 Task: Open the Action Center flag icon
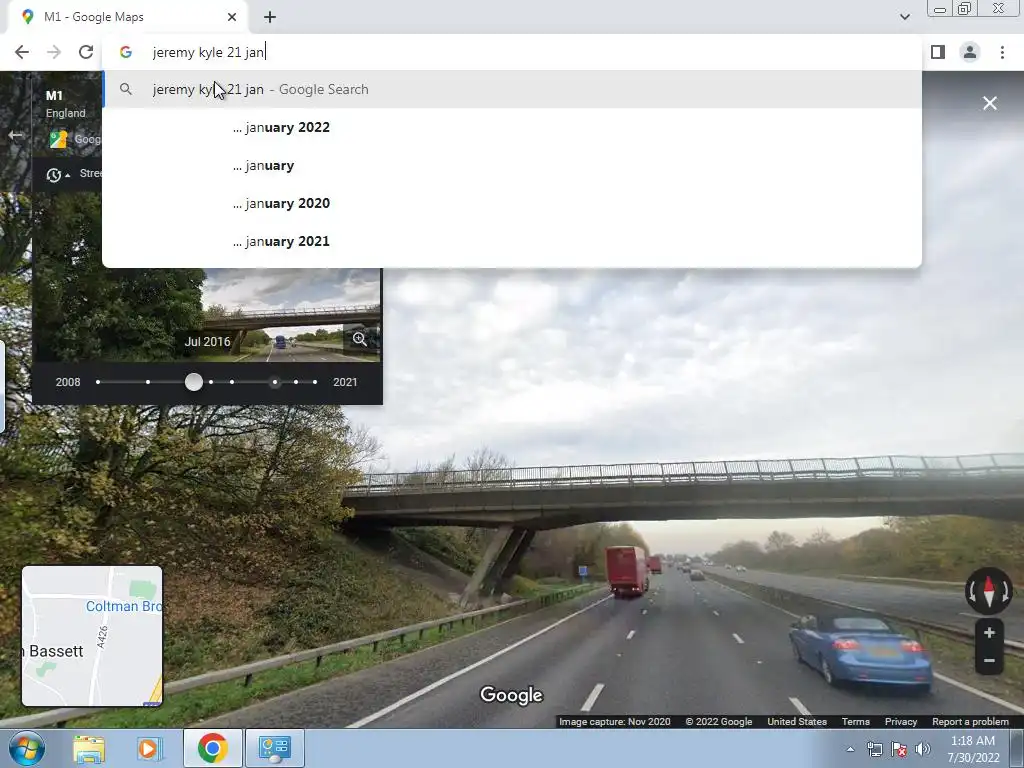tap(899, 749)
